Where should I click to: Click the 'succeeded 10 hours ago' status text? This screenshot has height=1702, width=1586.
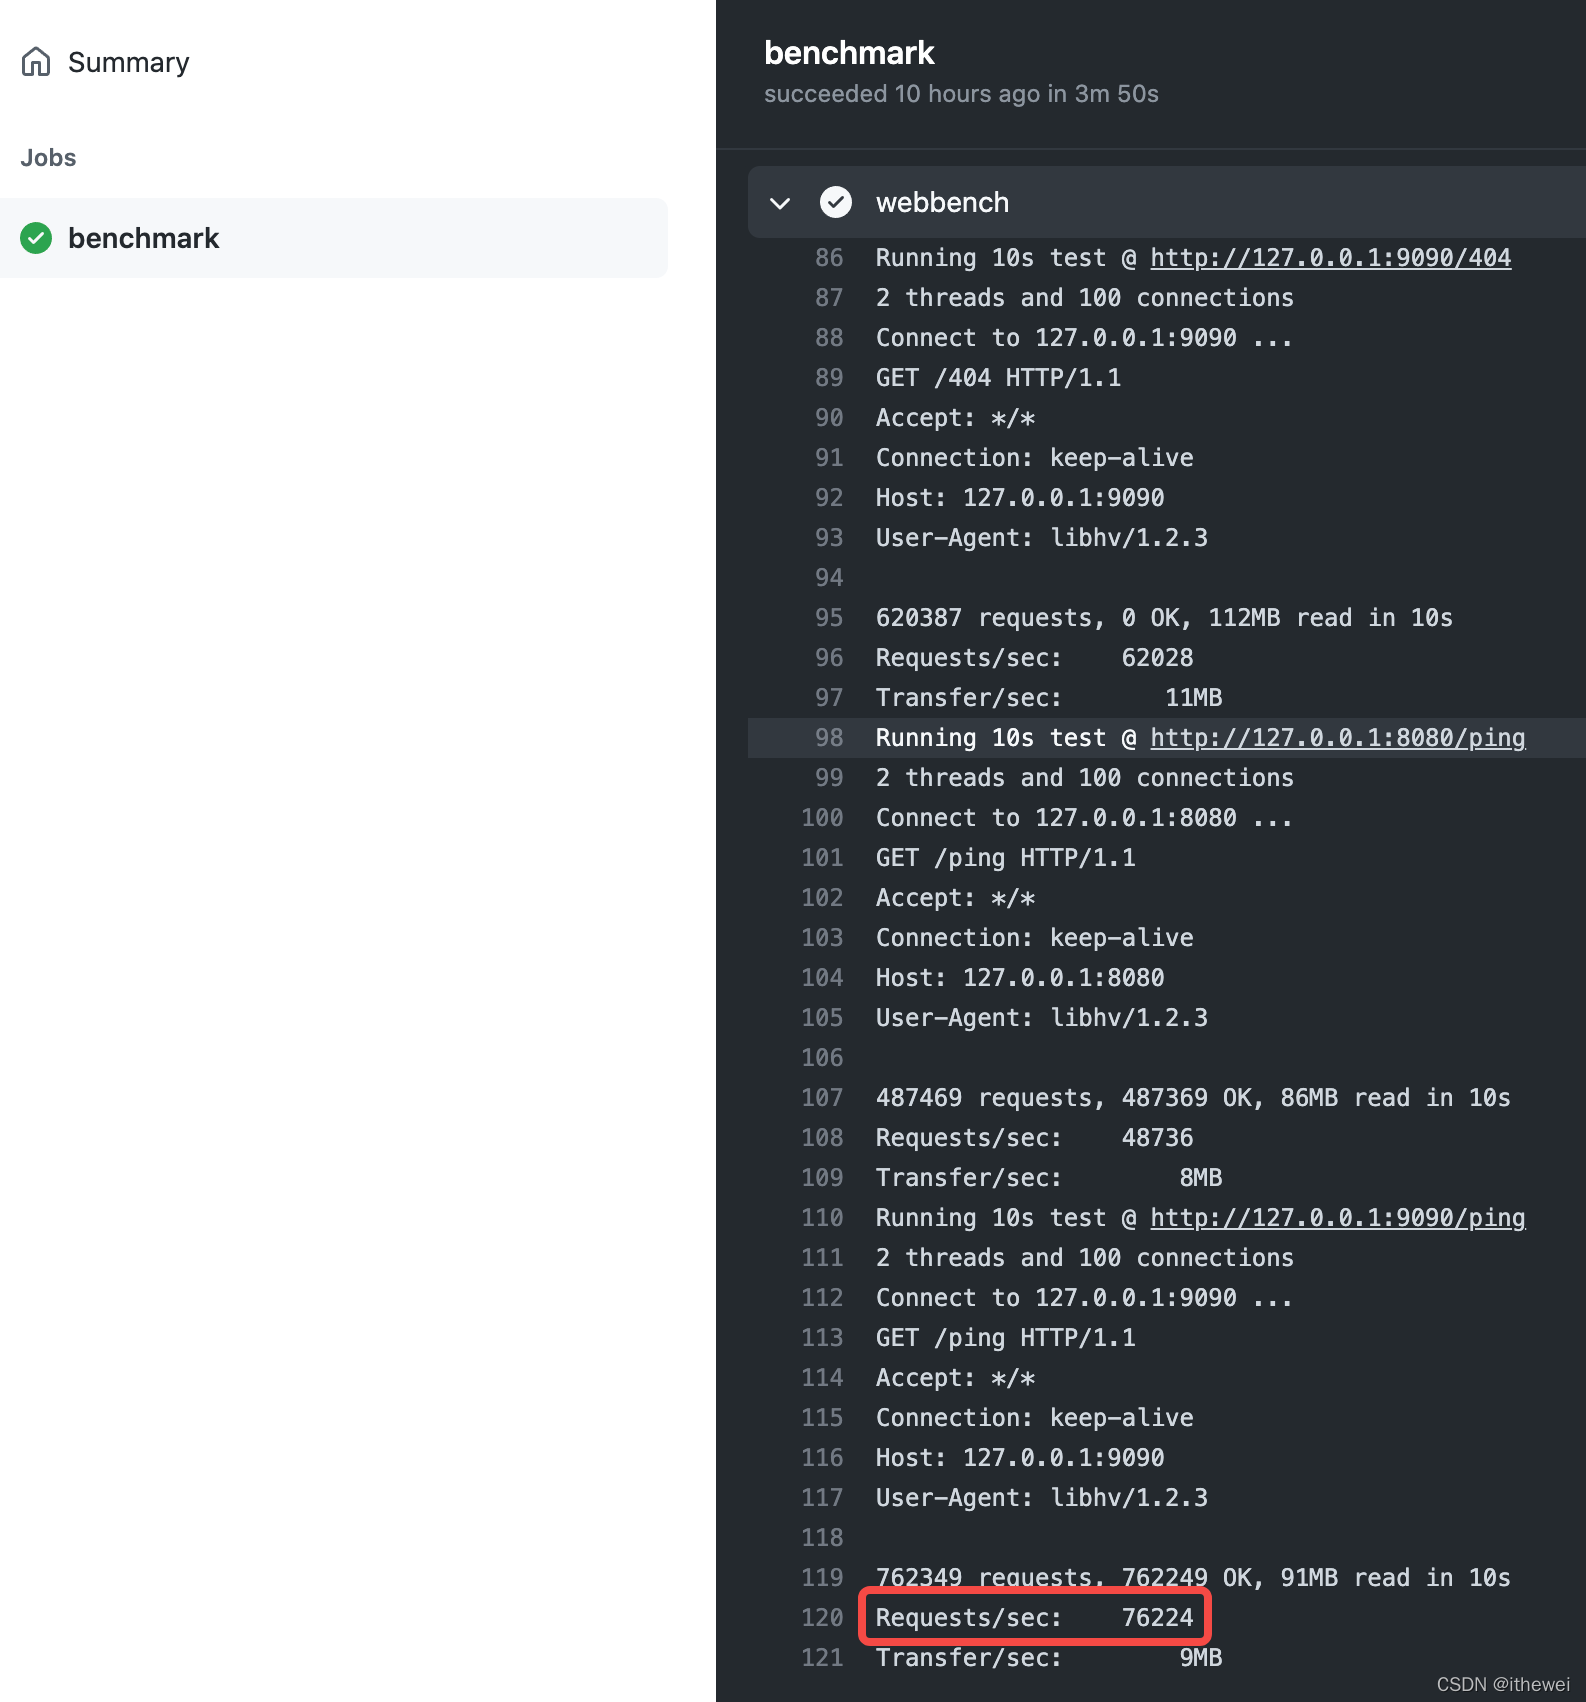click(961, 94)
